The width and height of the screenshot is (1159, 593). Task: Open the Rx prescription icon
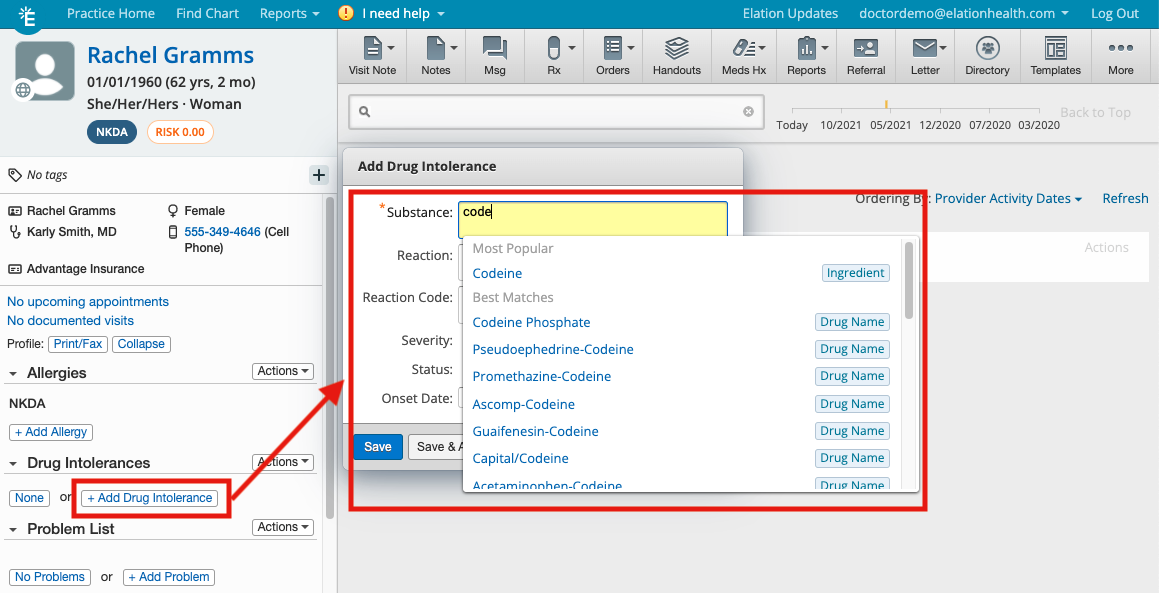pos(554,55)
